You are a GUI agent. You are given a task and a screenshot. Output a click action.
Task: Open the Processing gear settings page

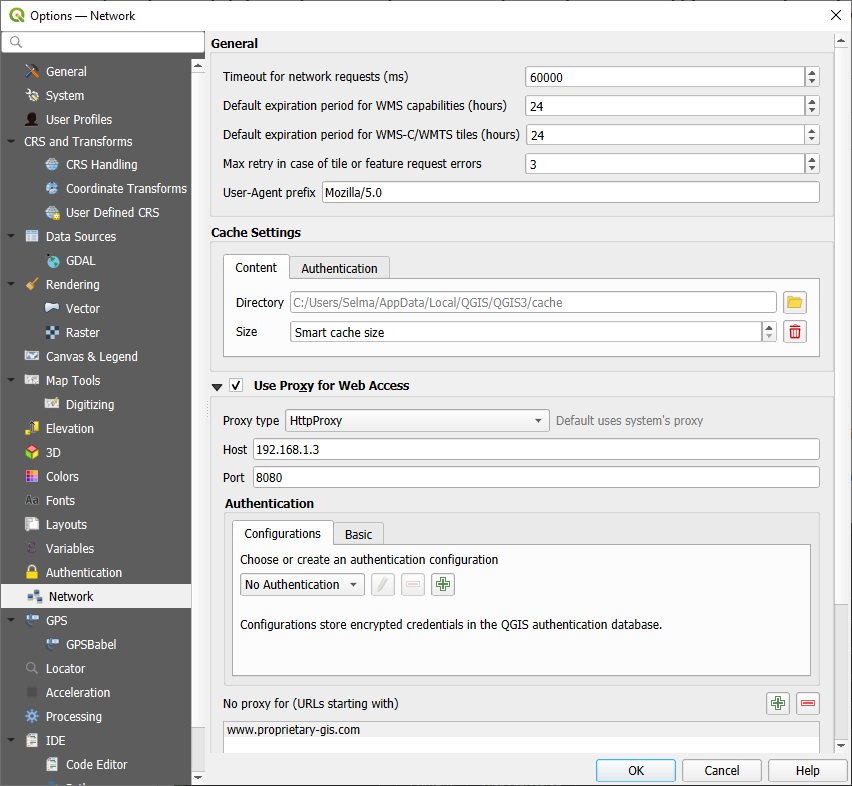[x=73, y=717]
